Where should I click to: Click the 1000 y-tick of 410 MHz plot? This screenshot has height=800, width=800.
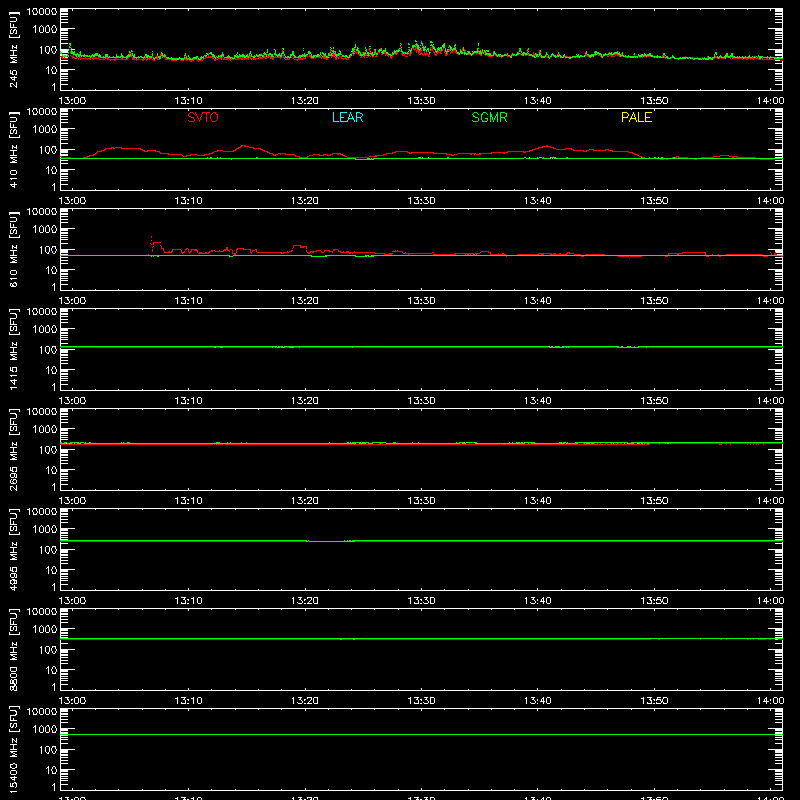[45, 130]
